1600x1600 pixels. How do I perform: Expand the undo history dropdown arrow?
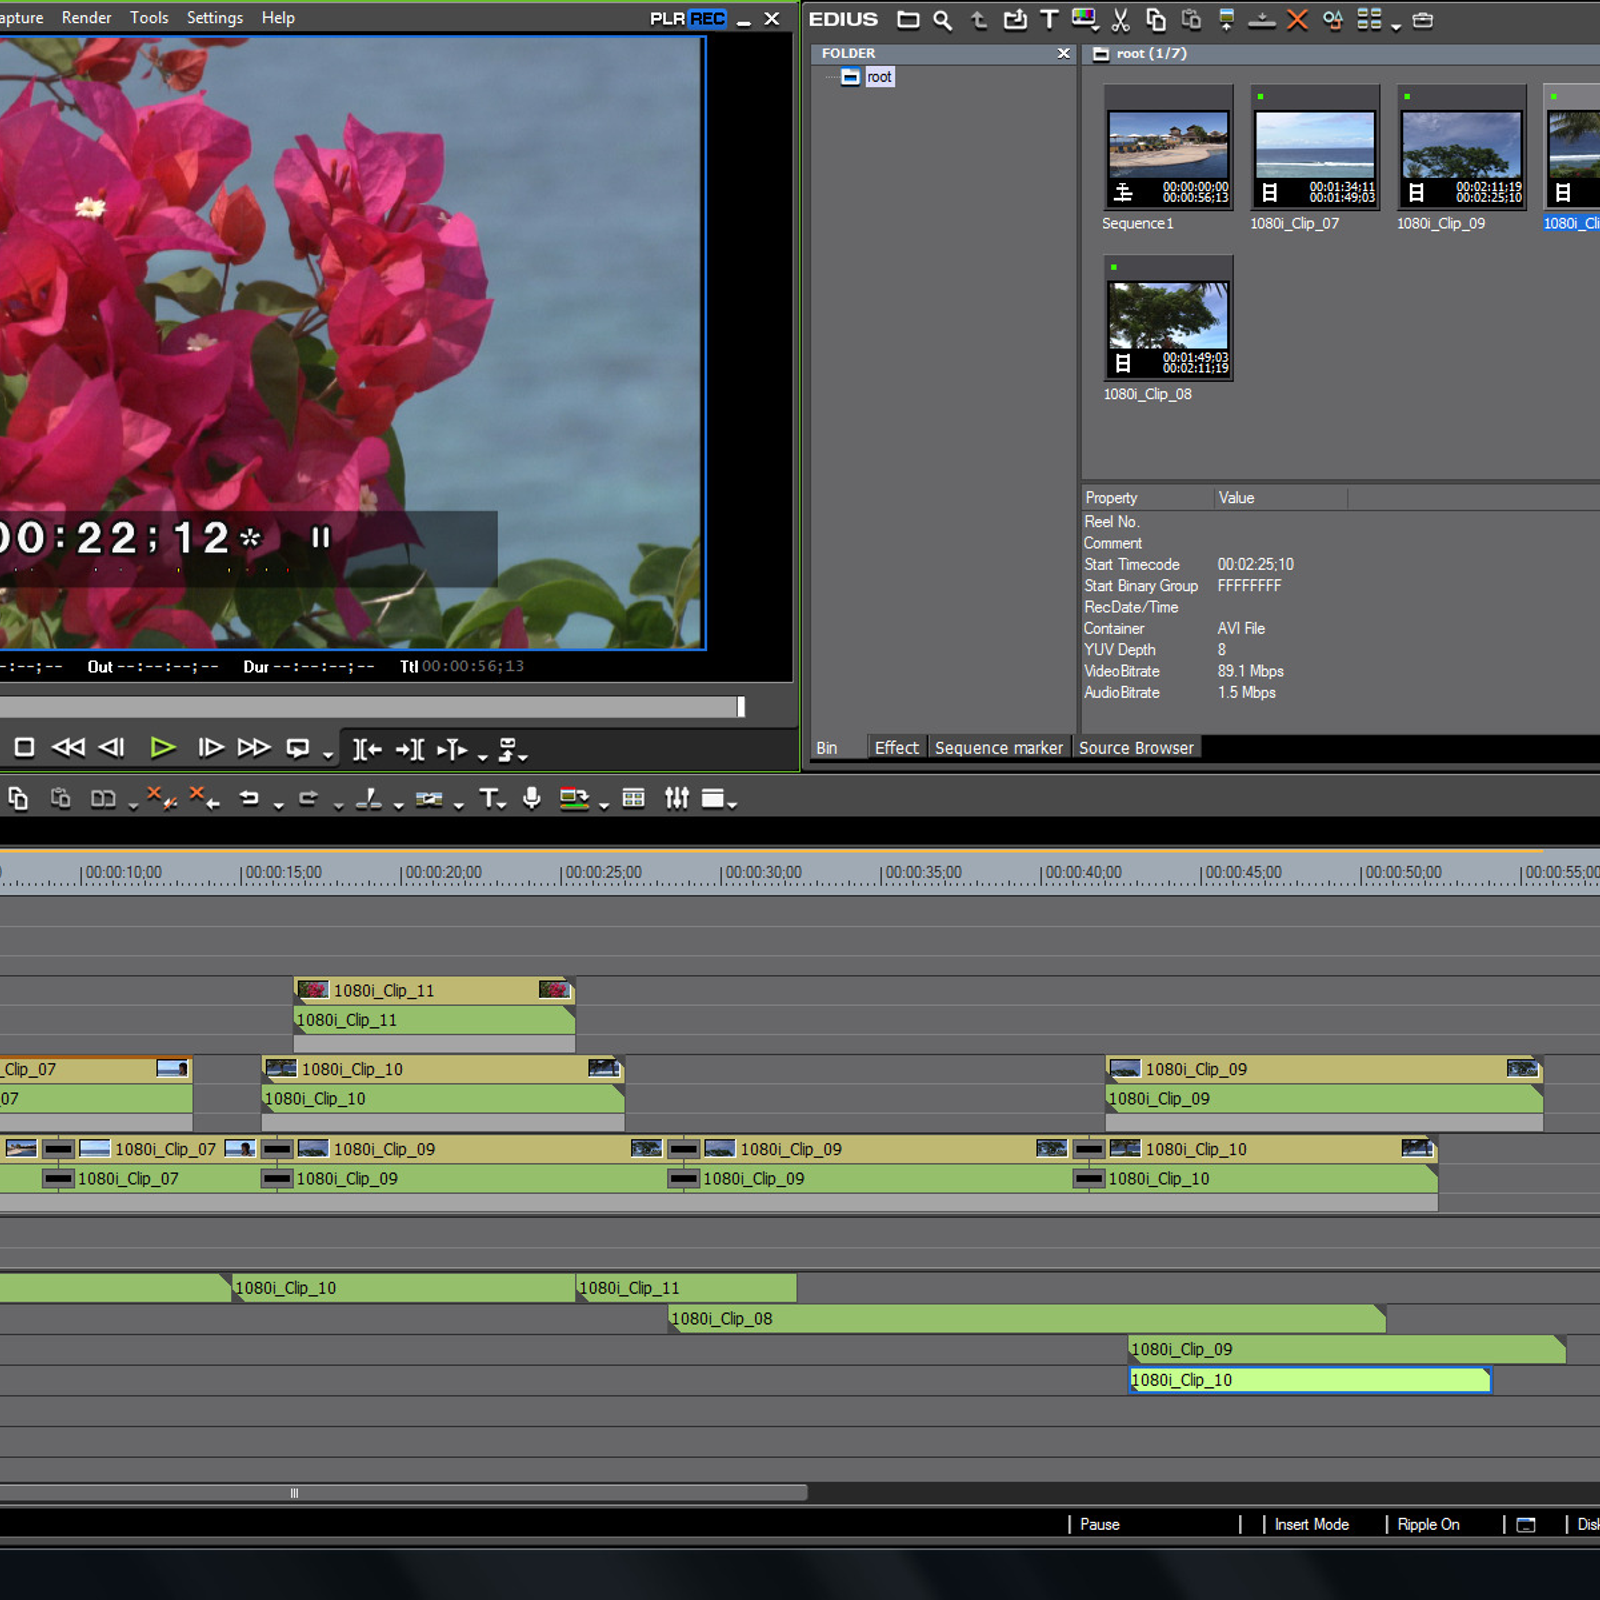pyautogui.click(x=279, y=805)
